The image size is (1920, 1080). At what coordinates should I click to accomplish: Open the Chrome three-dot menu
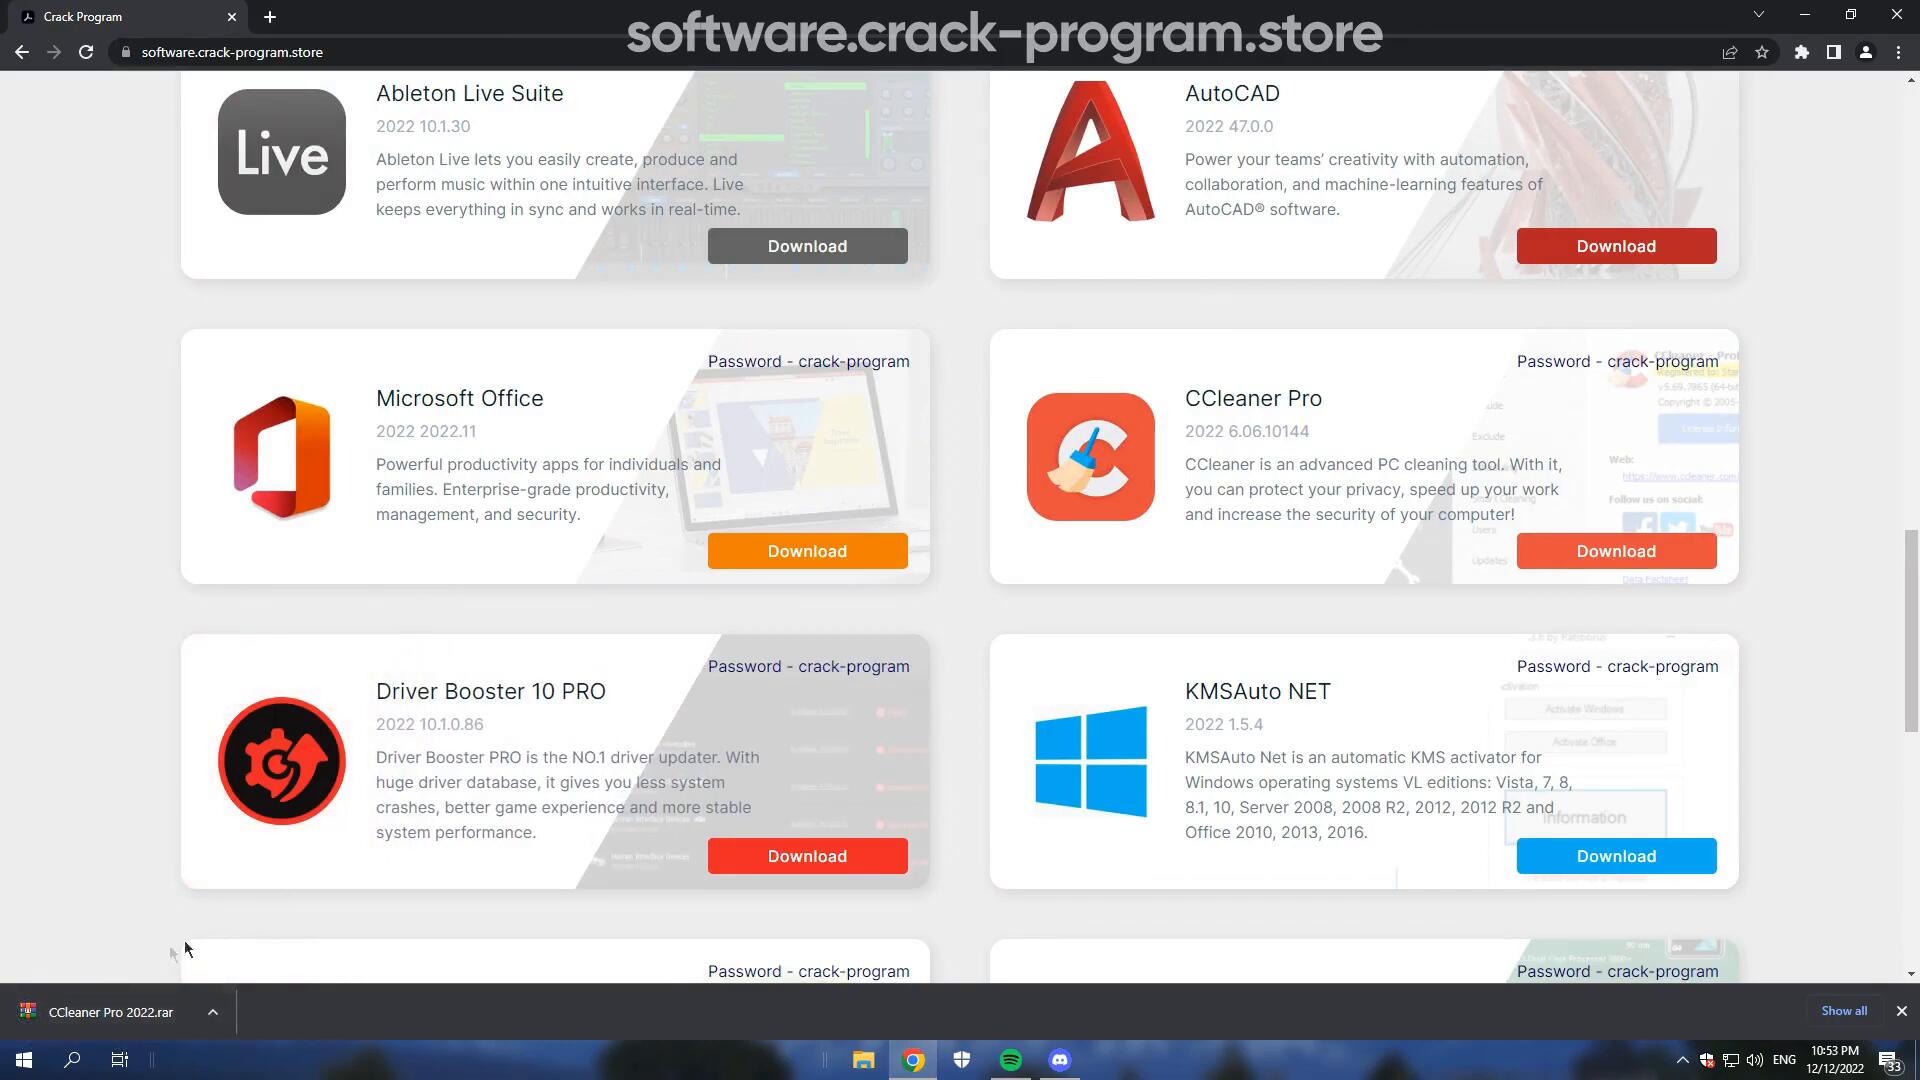(x=1898, y=52)
